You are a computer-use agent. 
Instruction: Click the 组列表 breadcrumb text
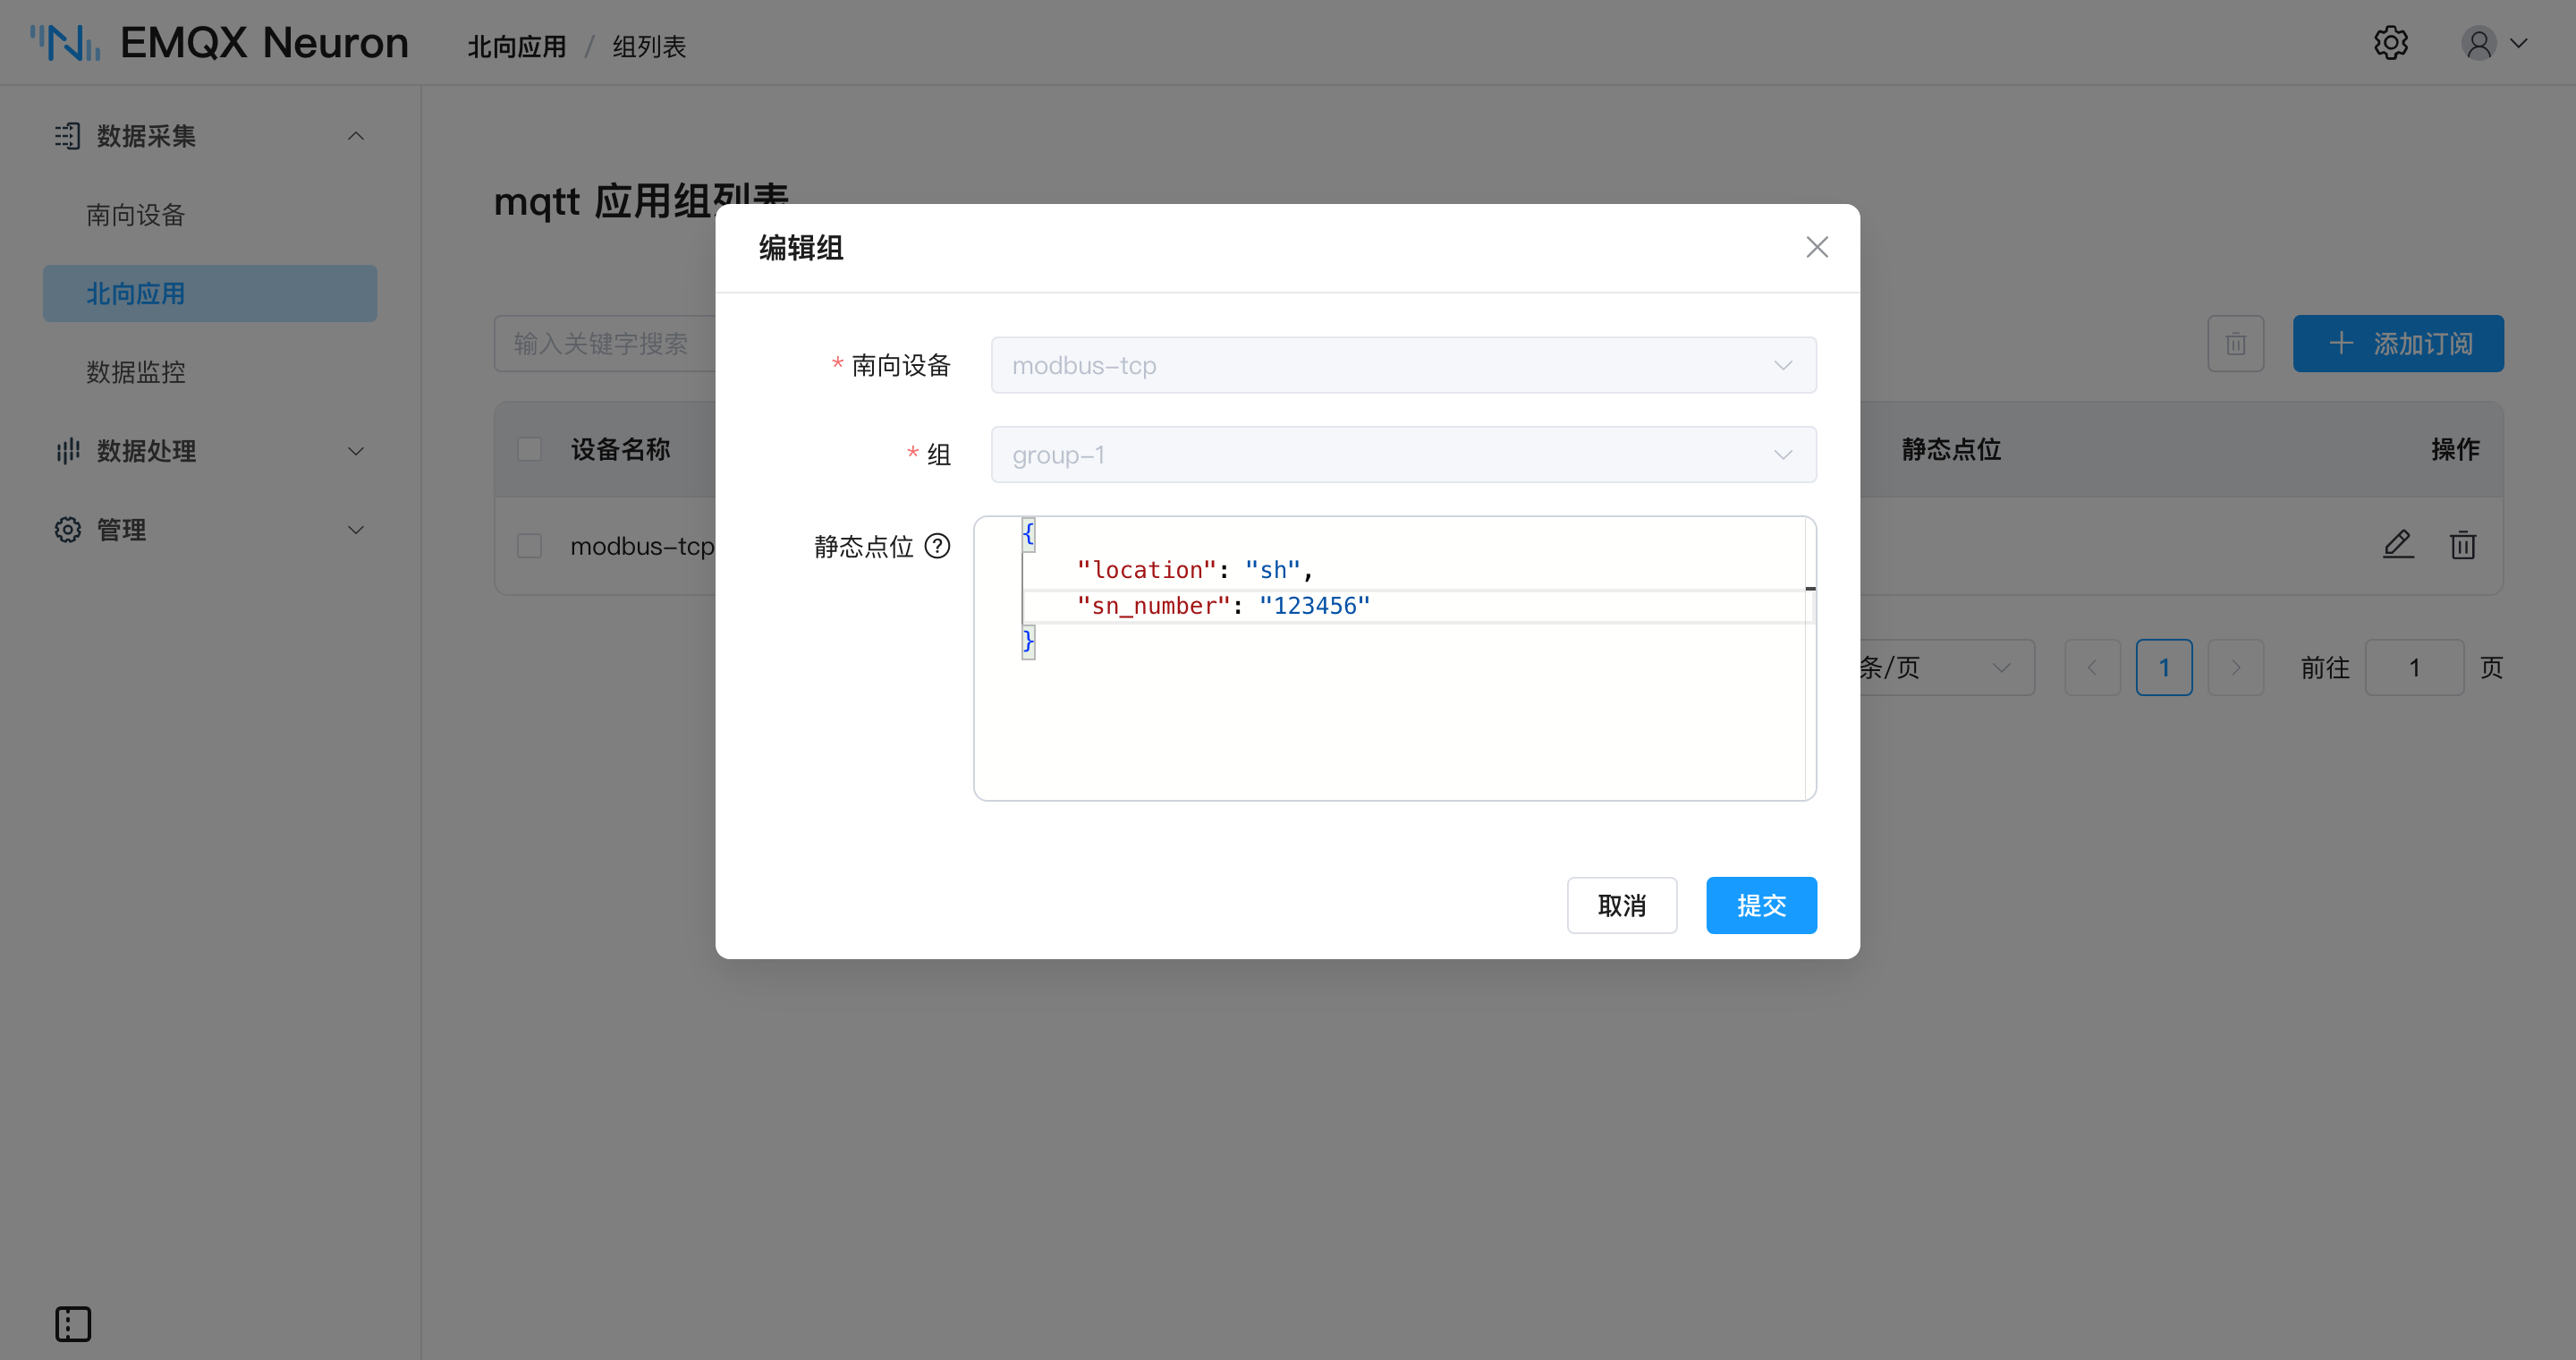[649, 46]
